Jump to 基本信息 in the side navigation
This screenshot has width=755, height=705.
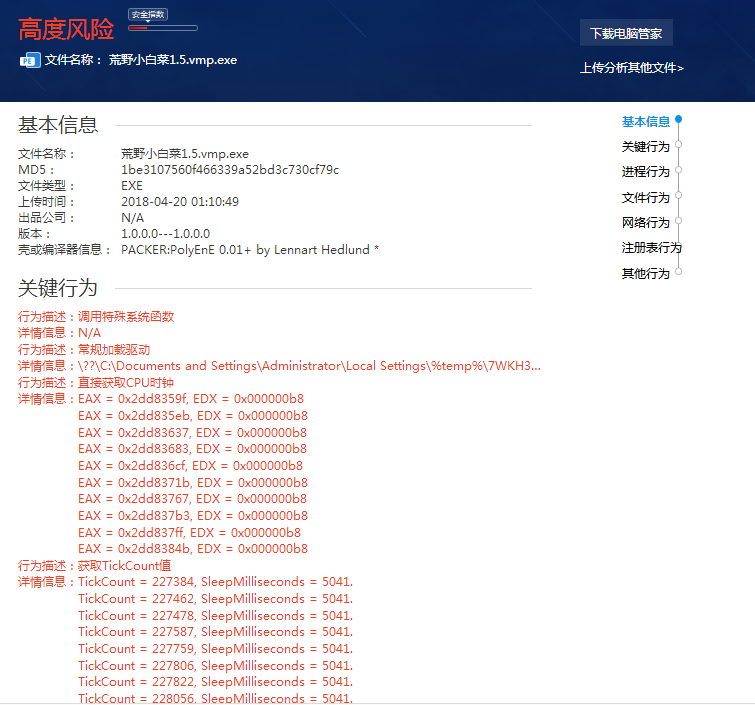click(x=645, y=122)
